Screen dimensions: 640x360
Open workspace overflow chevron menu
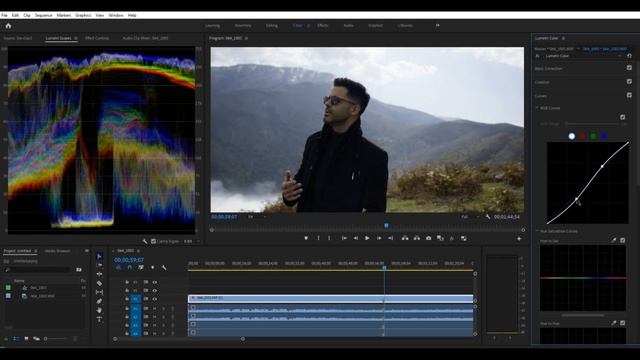tap(438, 25)
